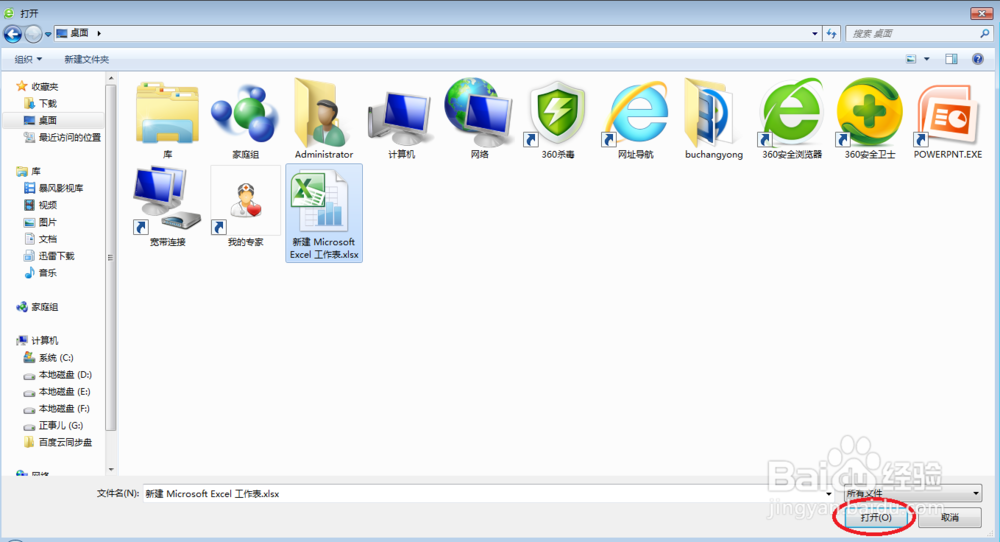Click the search magnifier icon
1000x542 pixels.
(x=985, y=34)
